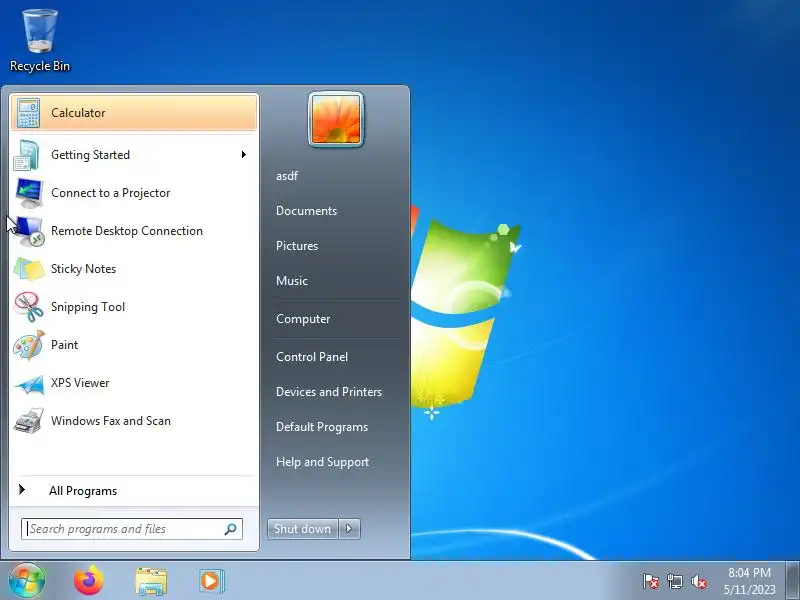Click the XPS Viewer paper plane icon

click(29, 384)
